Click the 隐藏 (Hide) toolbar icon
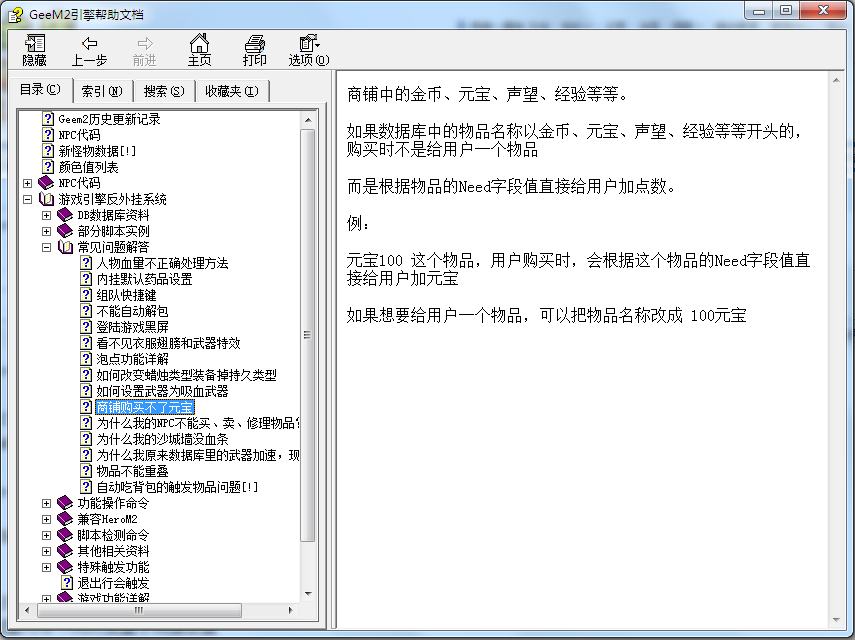Viewport: 855px width, 640px height. pos(33,48)
